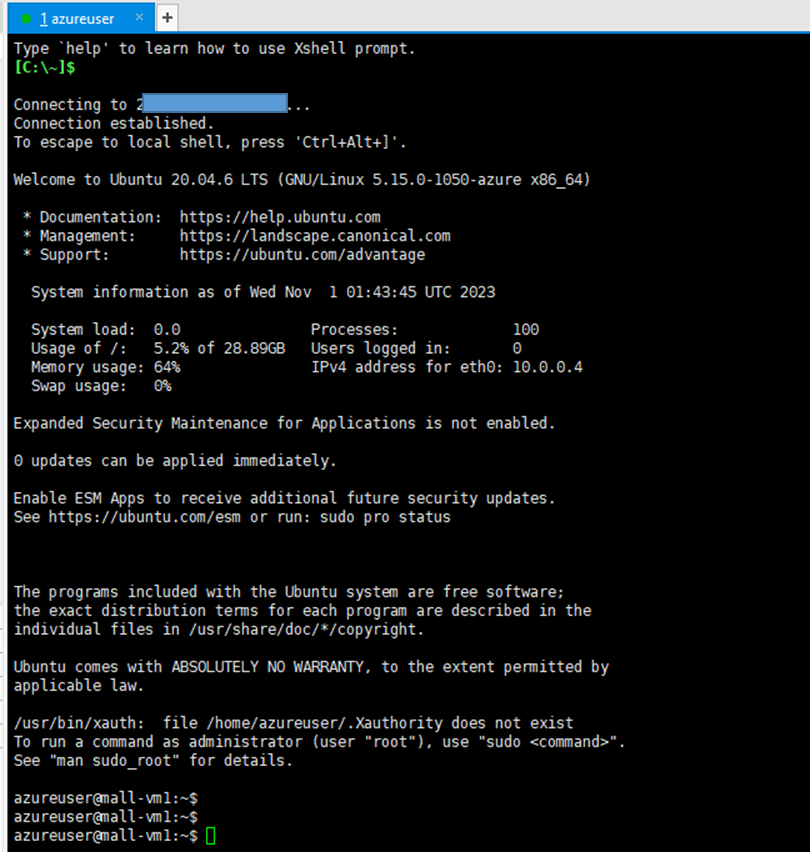Click the 'Welcome to Ubuntu 20.04.6 LTS' line

[x=302, y=180]
